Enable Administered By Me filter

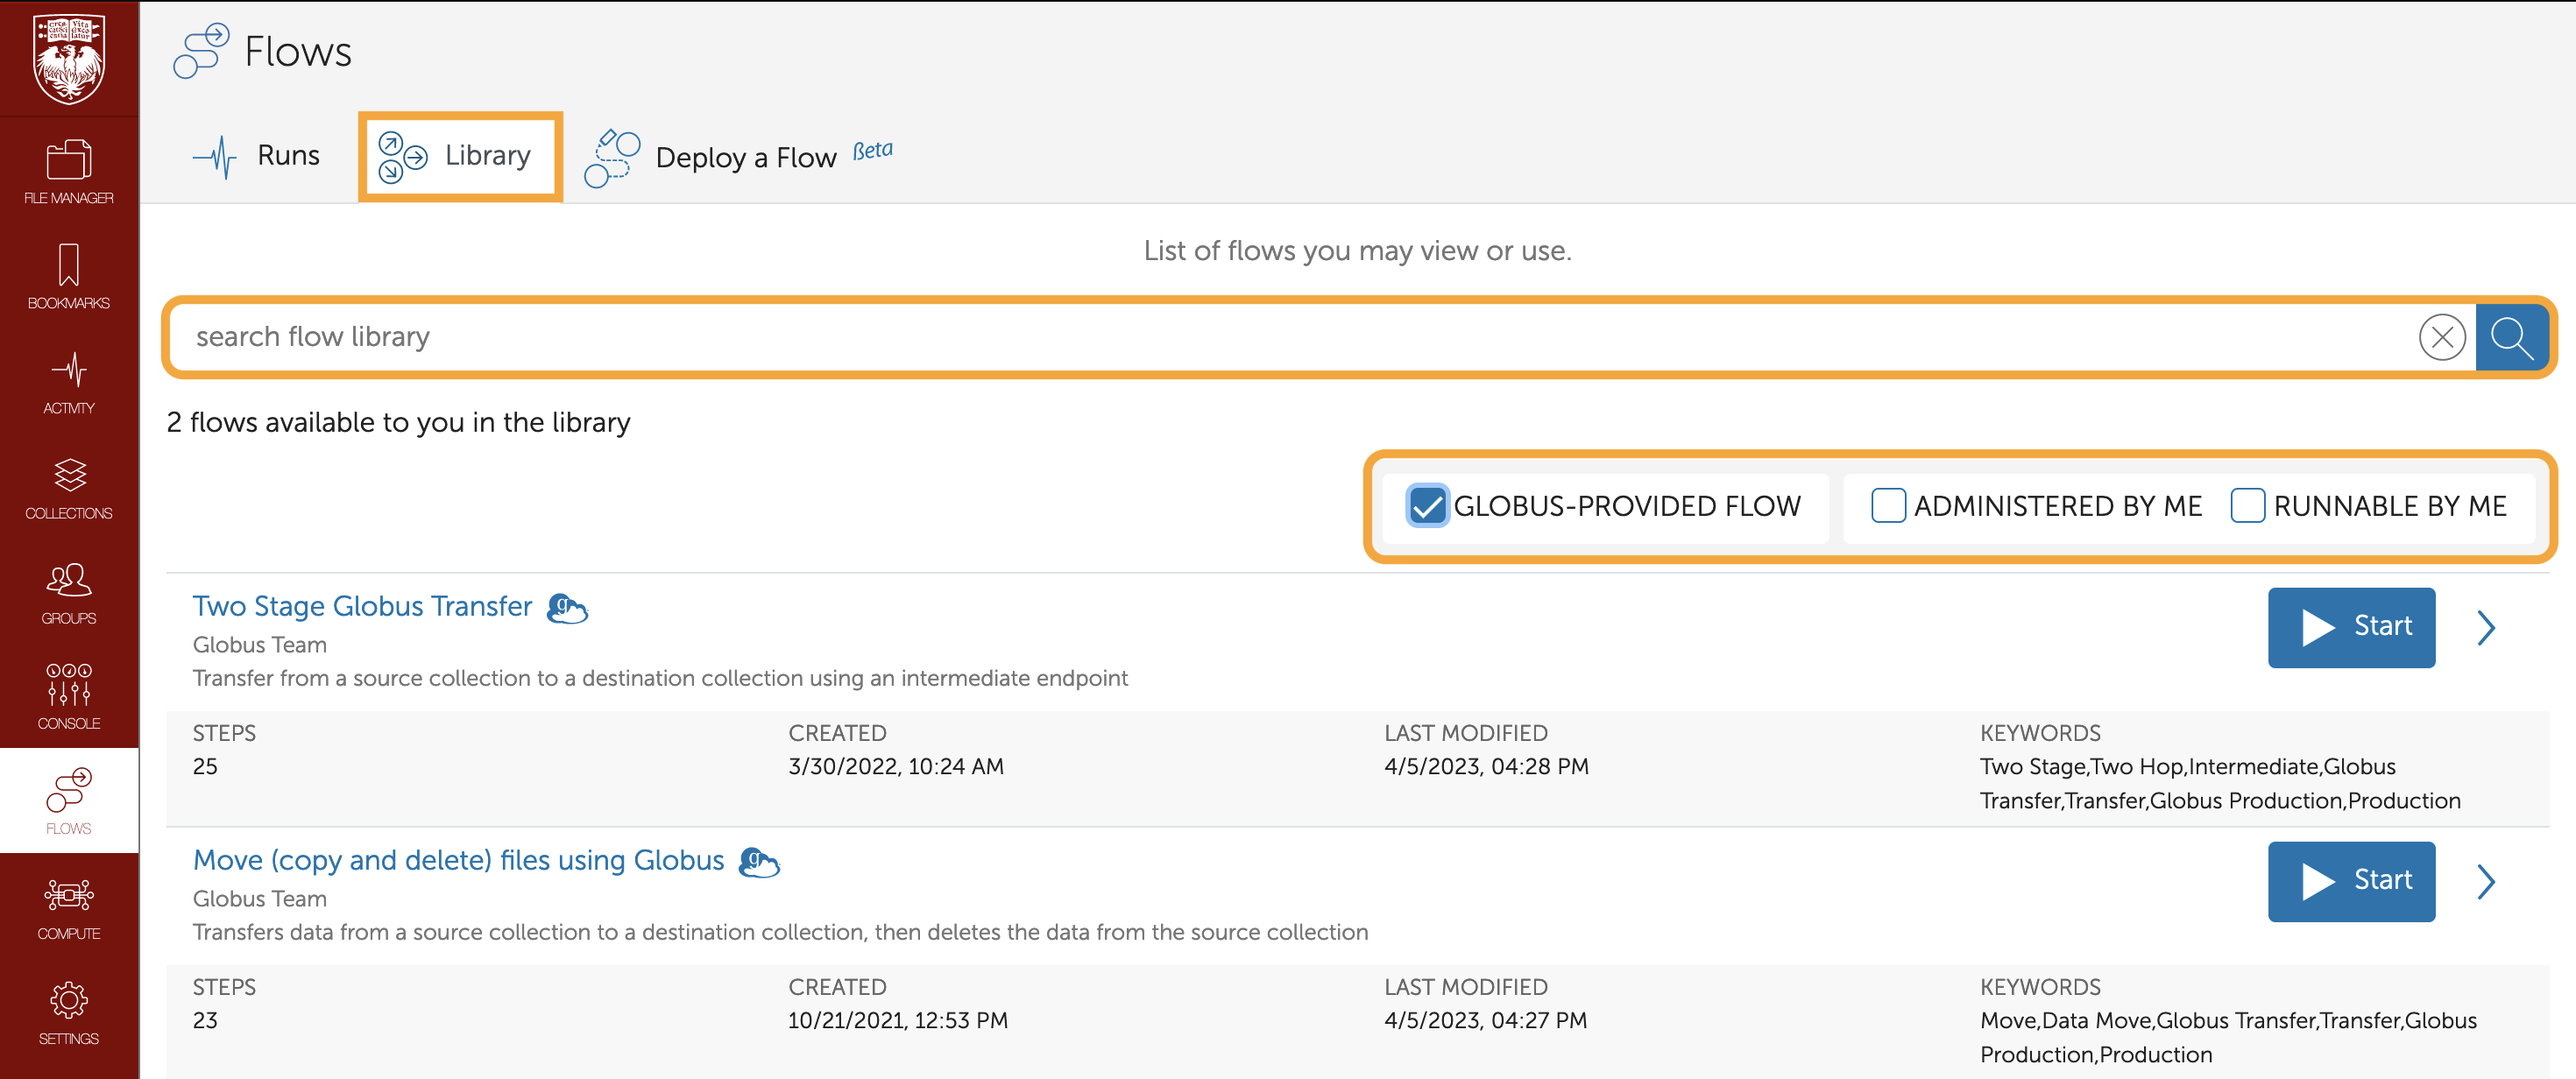pyautogui.click(x=1888, y=506)
